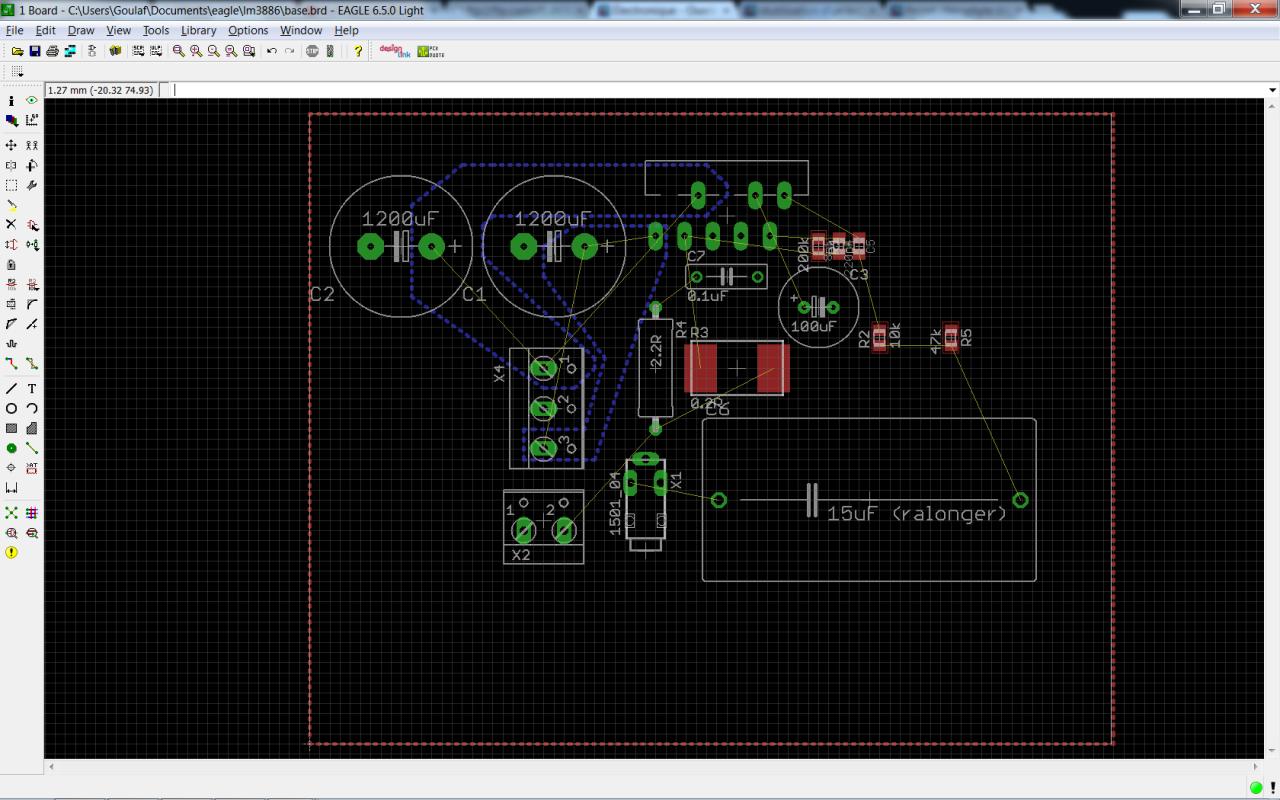Open the Display layers settings

[11, 120]
